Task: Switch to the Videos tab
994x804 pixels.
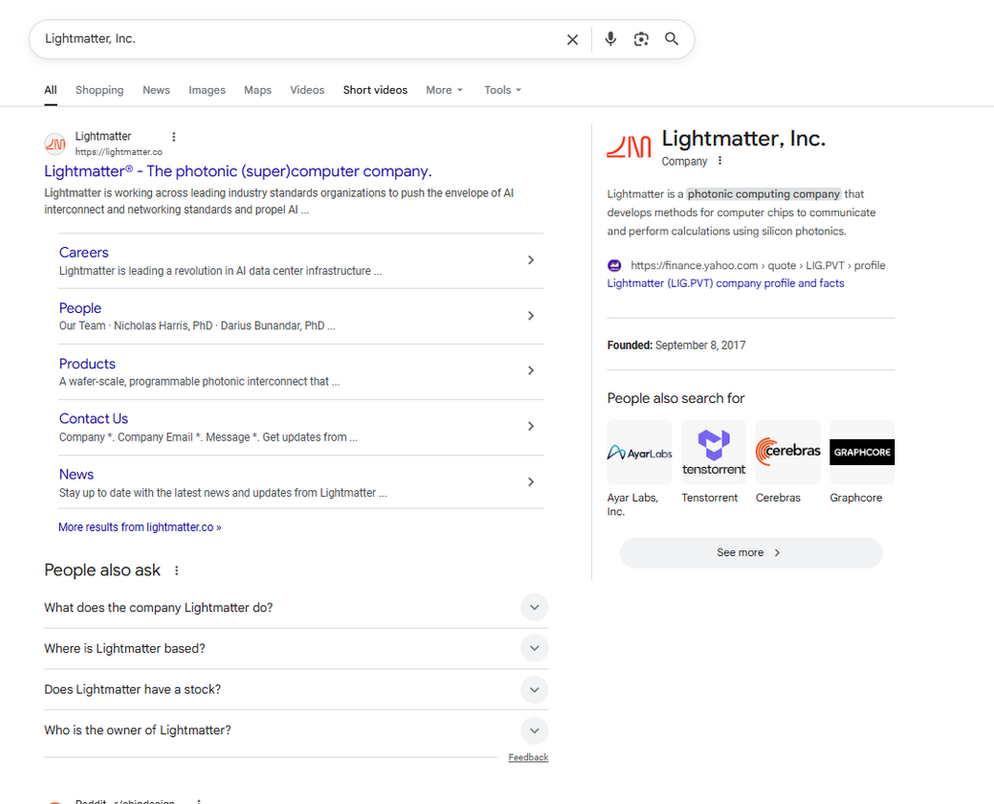Action: click(307, 90)
